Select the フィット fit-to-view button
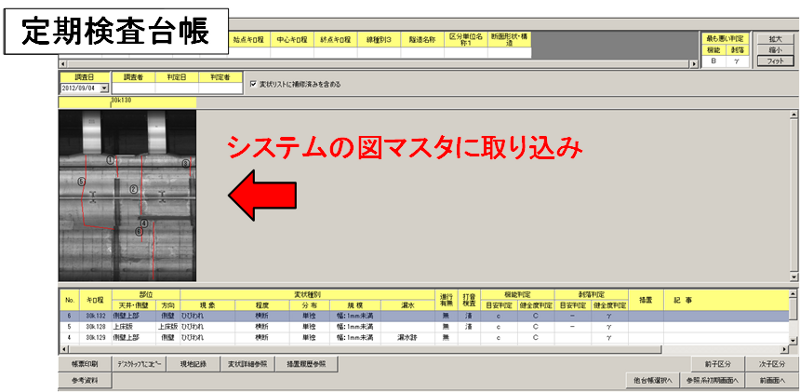Viewport: 800px width, 392px height. coord(774,61)
